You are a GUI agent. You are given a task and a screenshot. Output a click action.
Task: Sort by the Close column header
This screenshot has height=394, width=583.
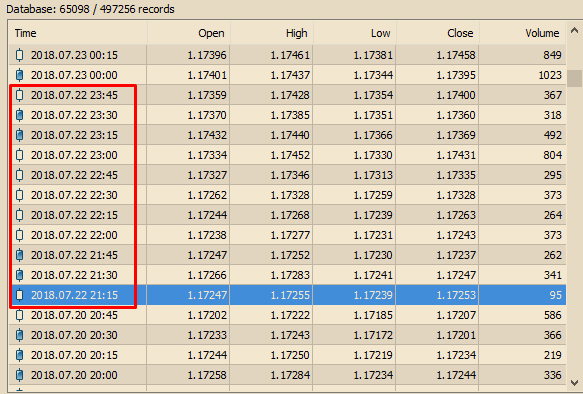[438, 33]
